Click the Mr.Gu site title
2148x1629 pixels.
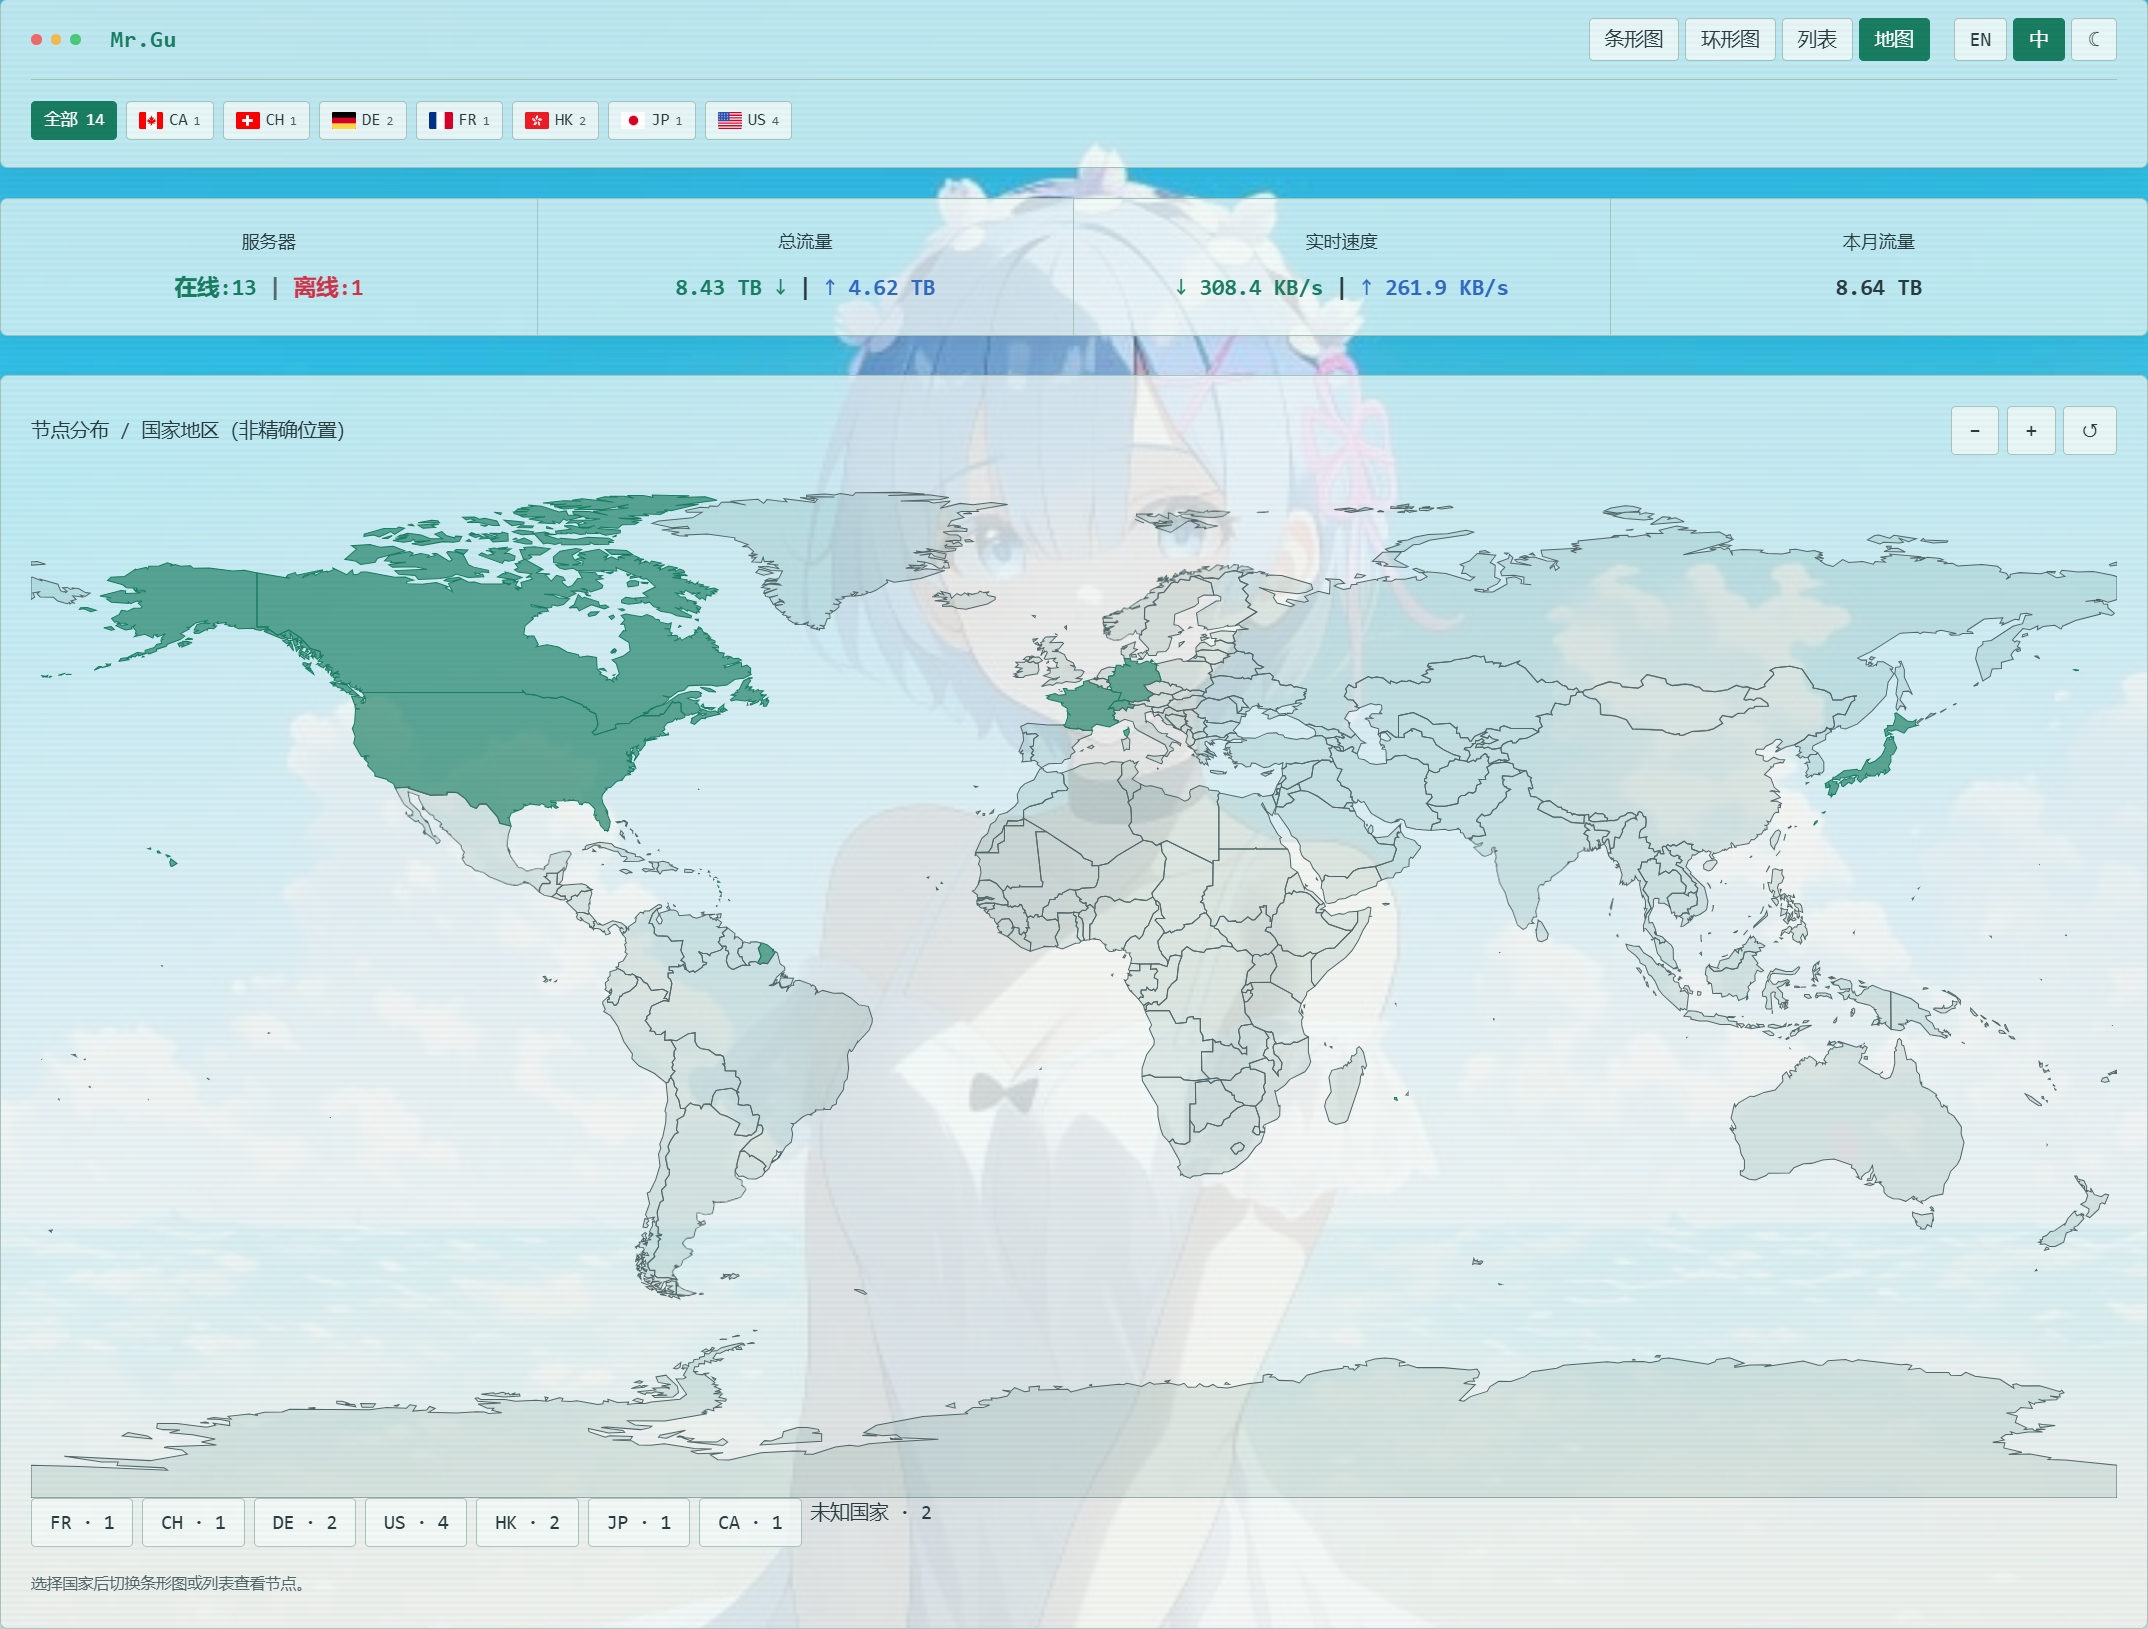[143, 40]
